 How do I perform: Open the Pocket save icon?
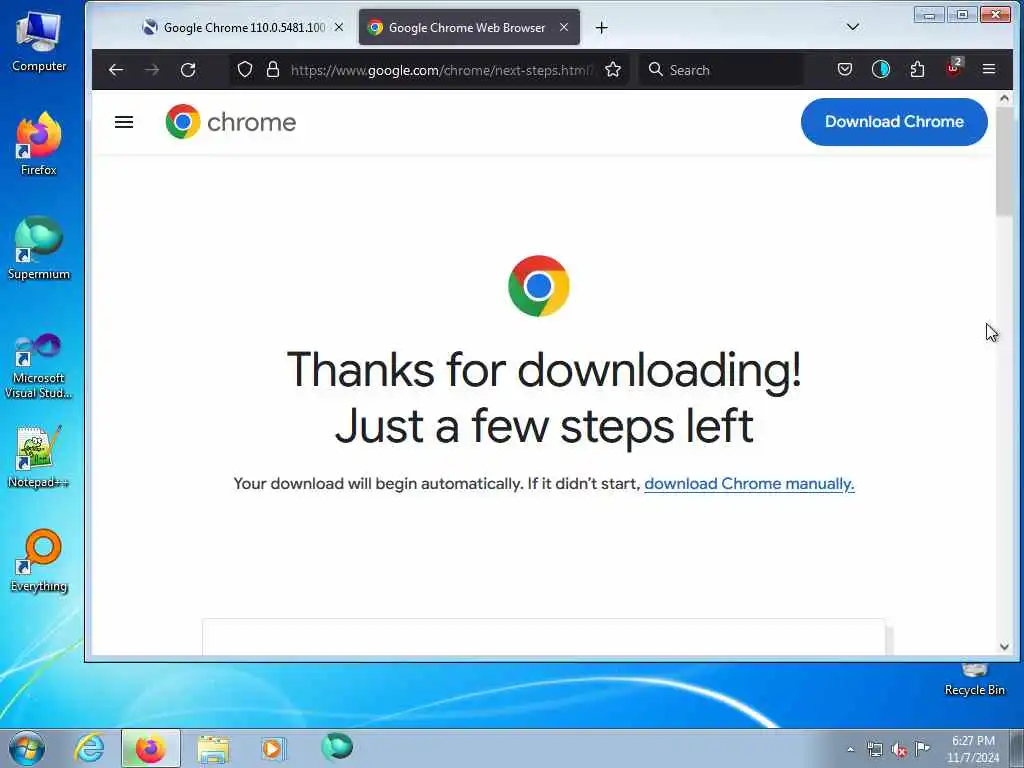point(844,69)
